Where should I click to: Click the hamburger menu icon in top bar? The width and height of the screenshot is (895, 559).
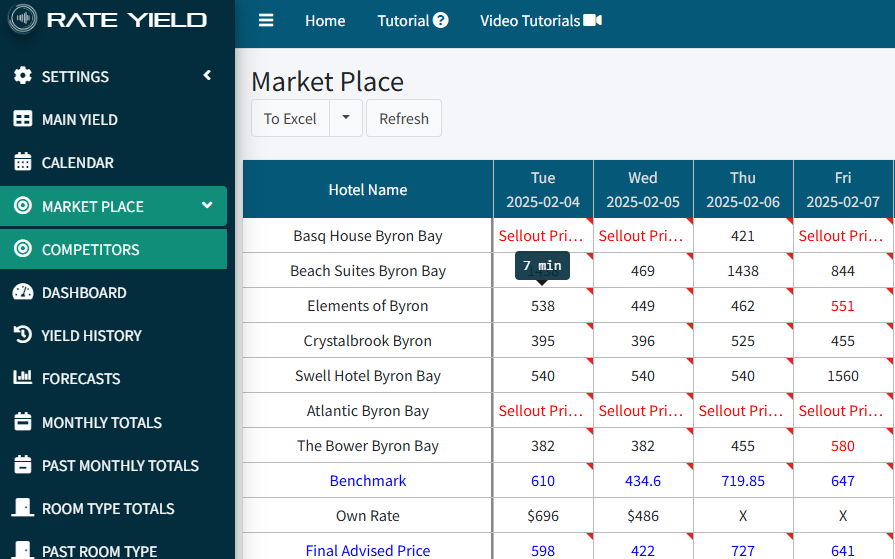click(x=266, y=21)
